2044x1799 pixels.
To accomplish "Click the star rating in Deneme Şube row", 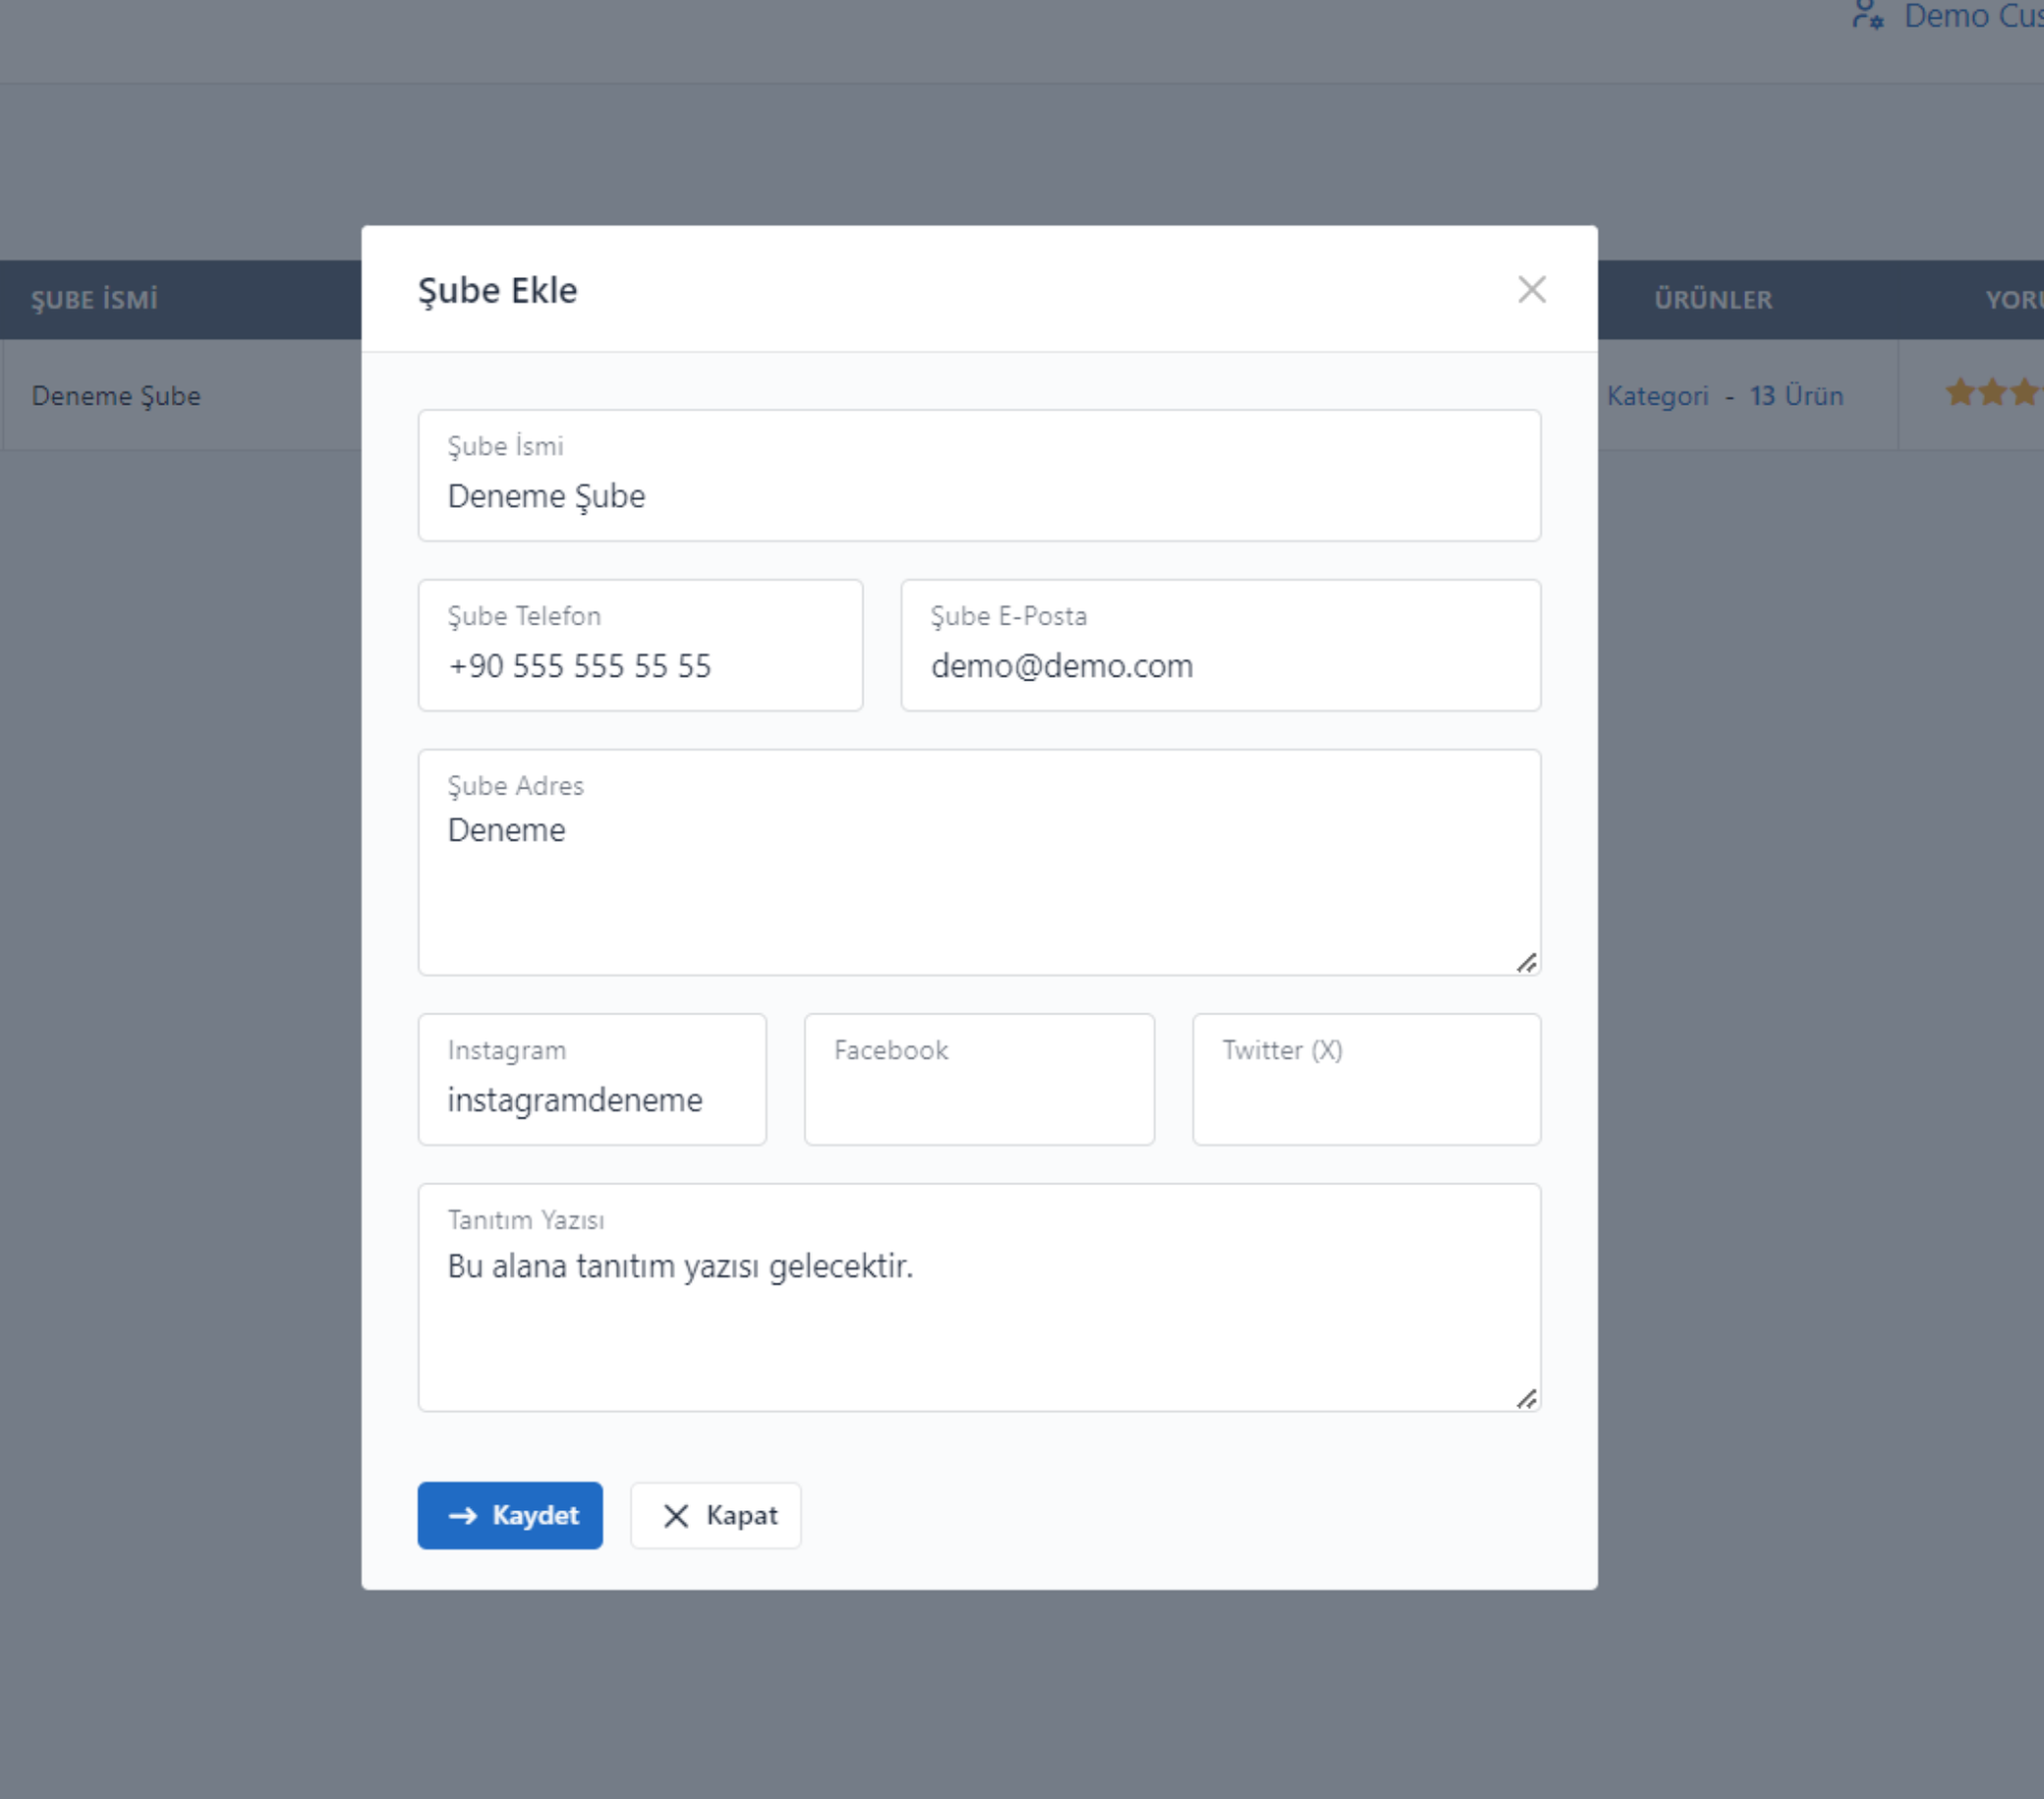I will pyautogui.click(x=1993, y=393).
